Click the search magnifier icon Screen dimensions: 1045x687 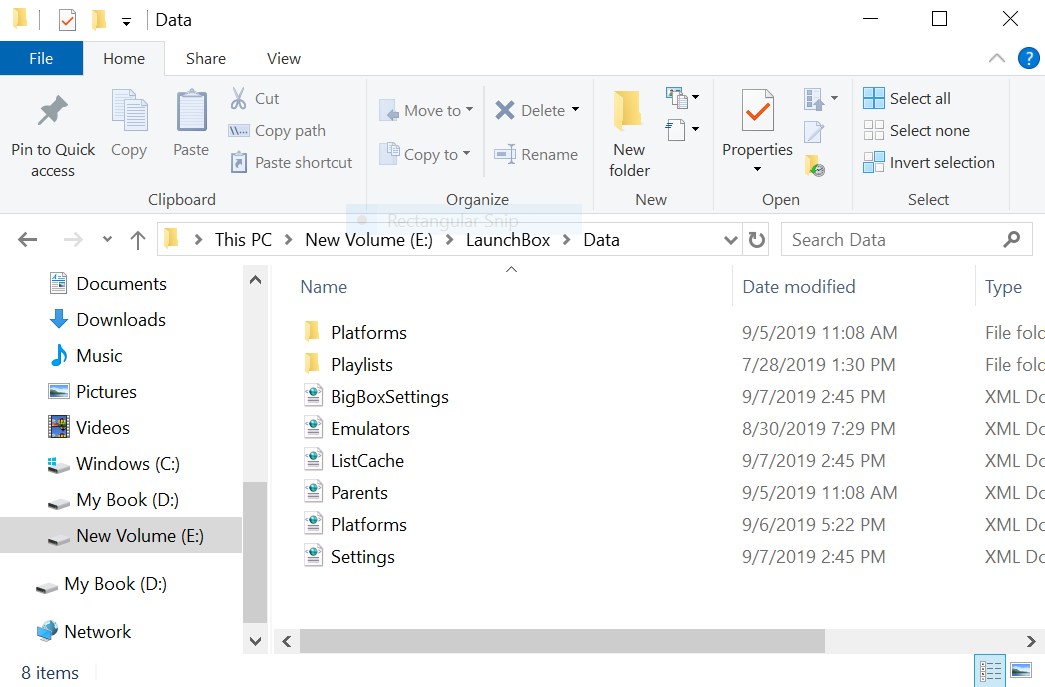tap(1012, 239)
